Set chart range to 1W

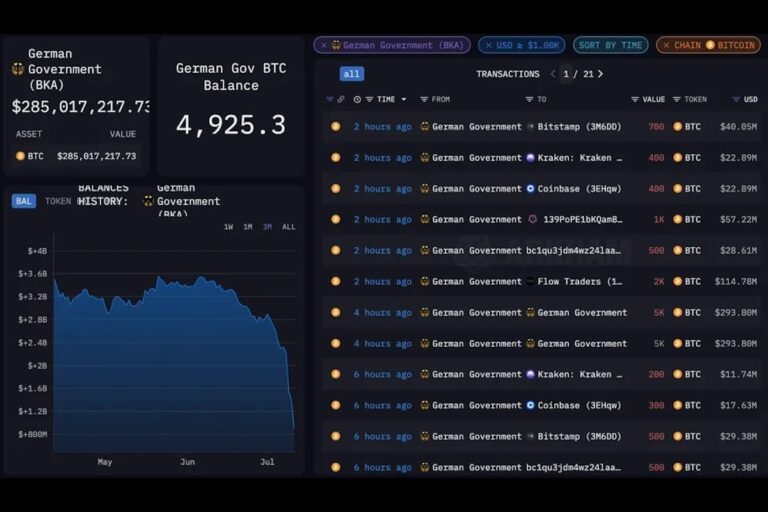(x=228, y=227)
